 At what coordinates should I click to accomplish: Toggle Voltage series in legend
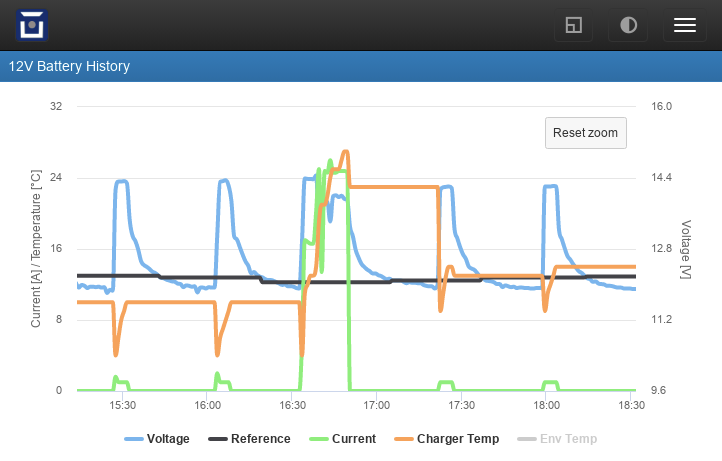(157, 439)
